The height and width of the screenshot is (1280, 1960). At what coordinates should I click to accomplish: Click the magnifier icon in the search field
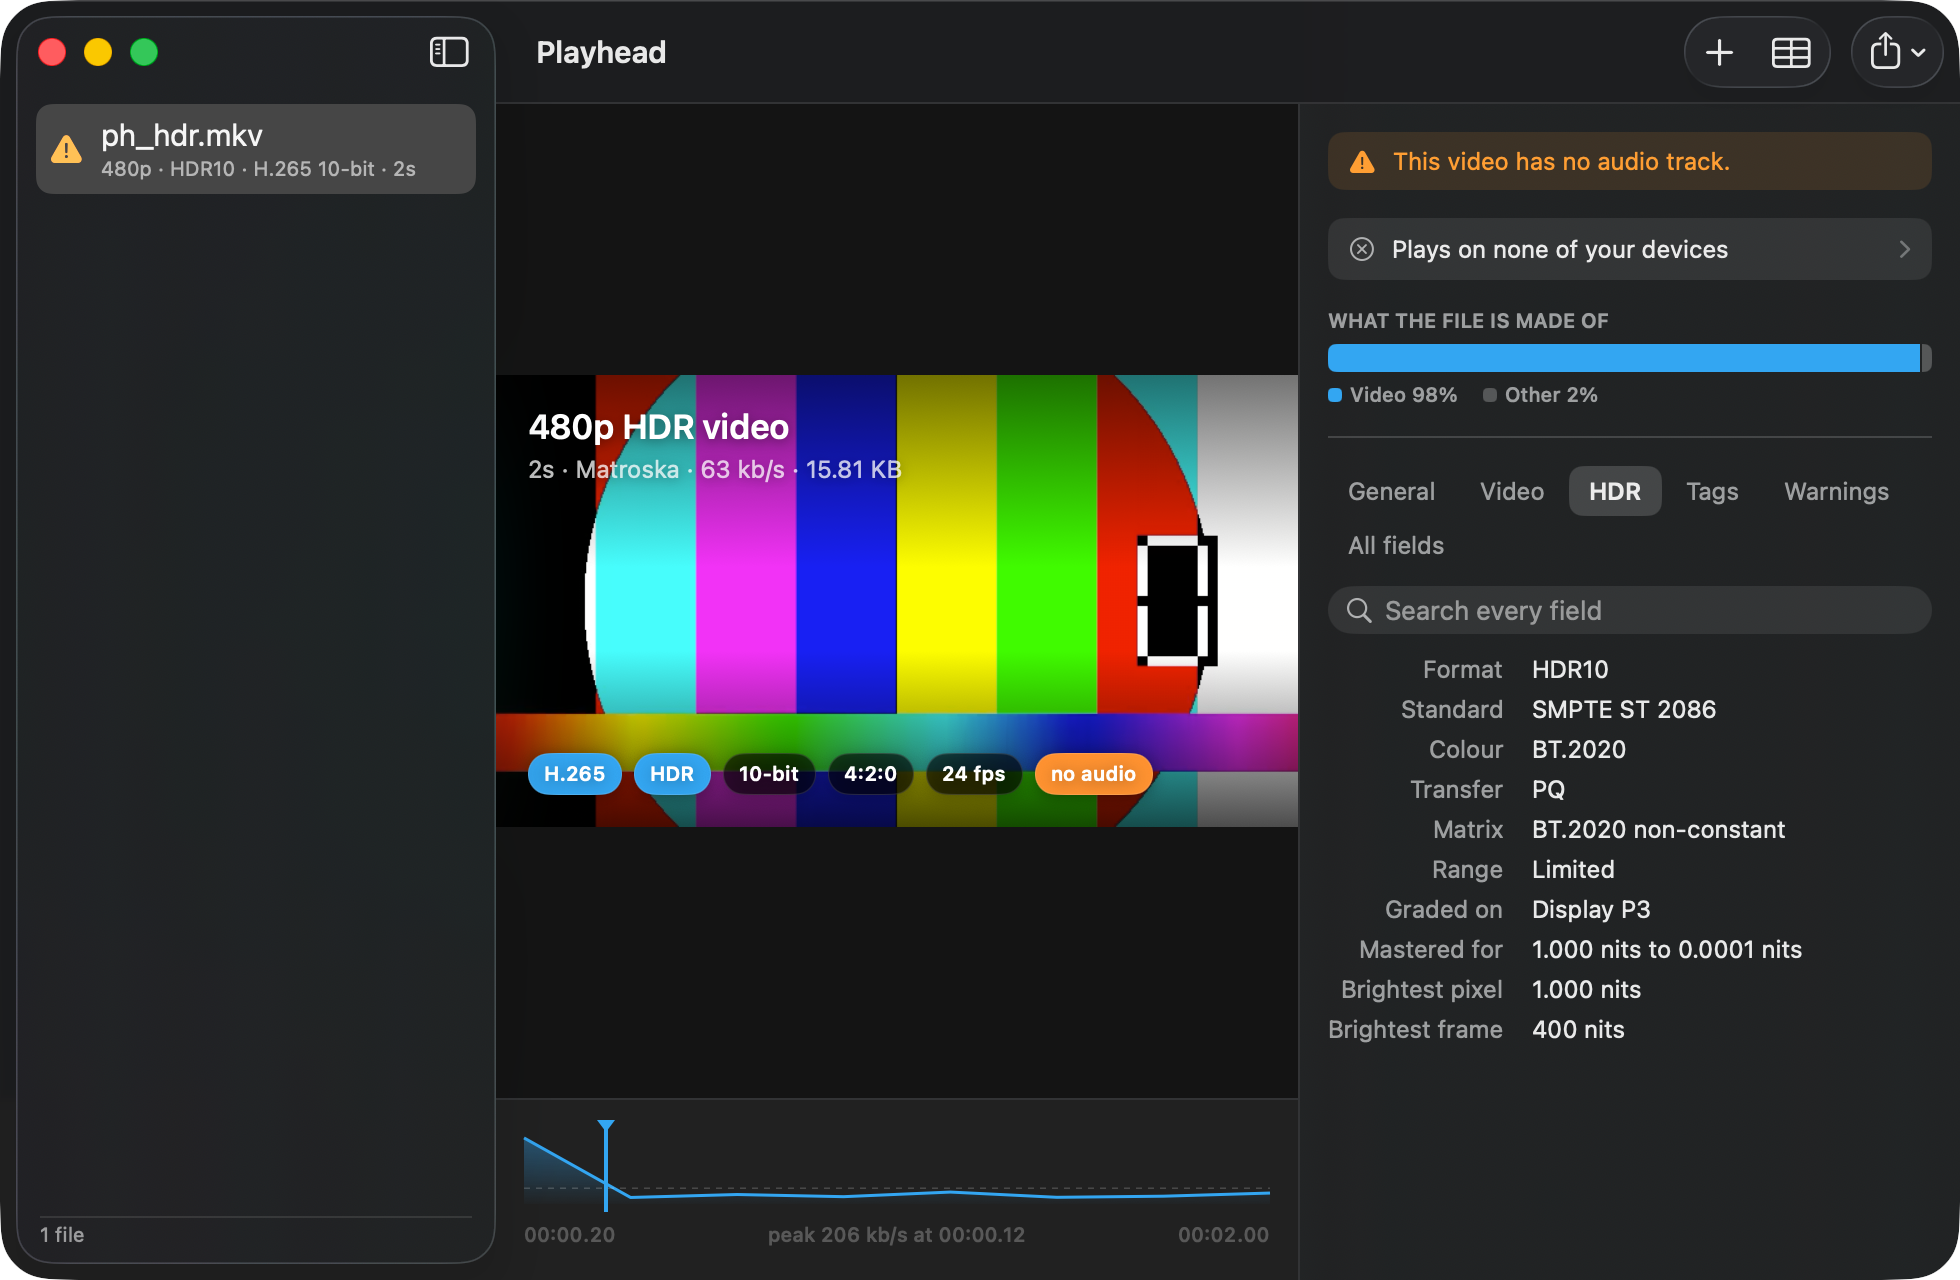(1359, 610)
